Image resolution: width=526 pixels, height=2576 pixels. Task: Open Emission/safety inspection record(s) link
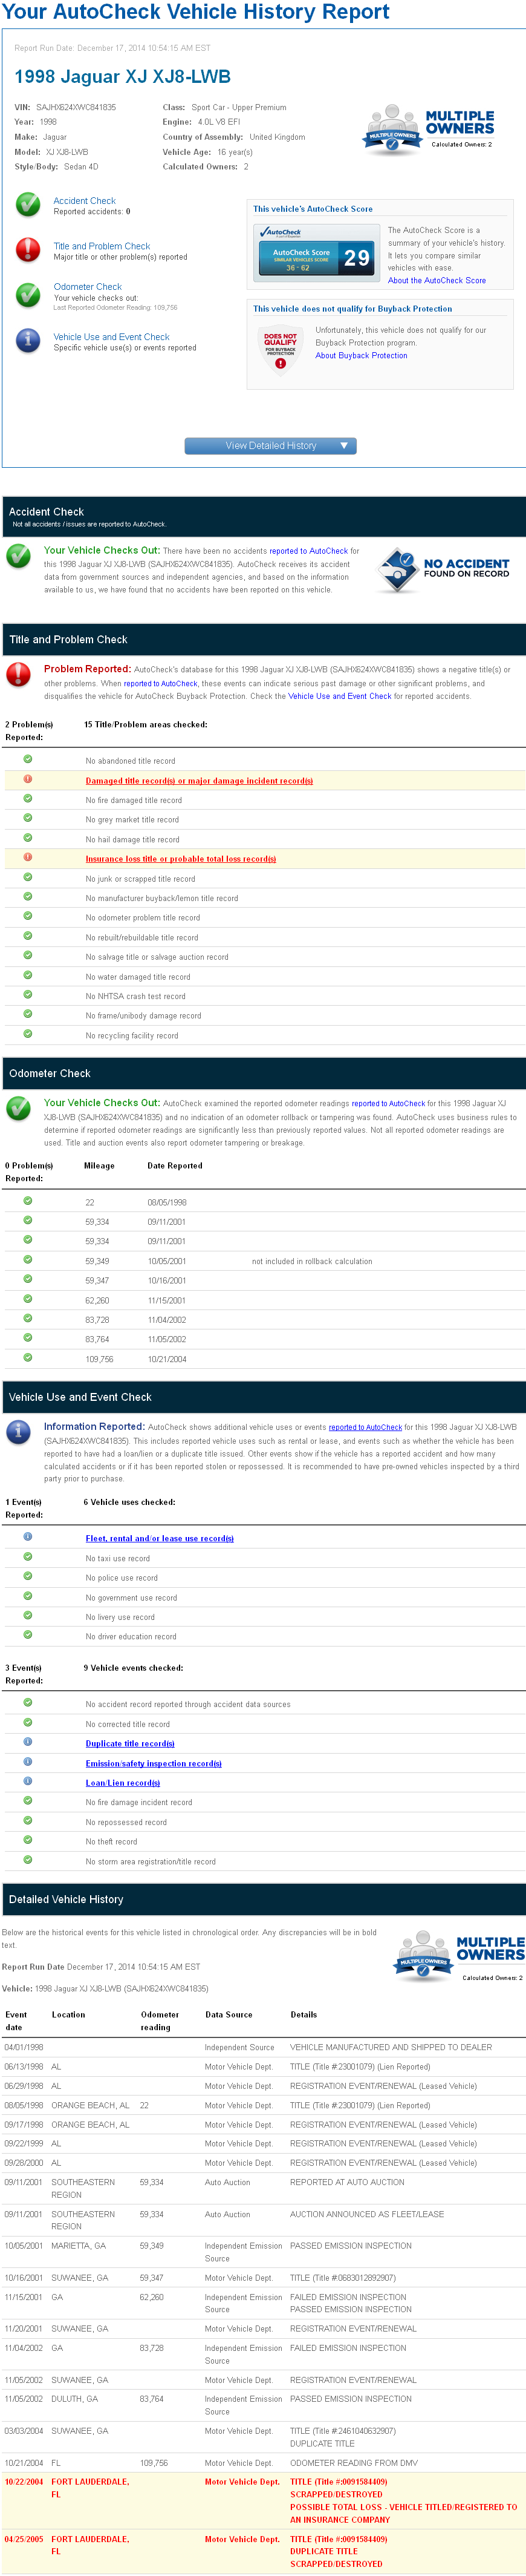click(x=154, y=1764)
